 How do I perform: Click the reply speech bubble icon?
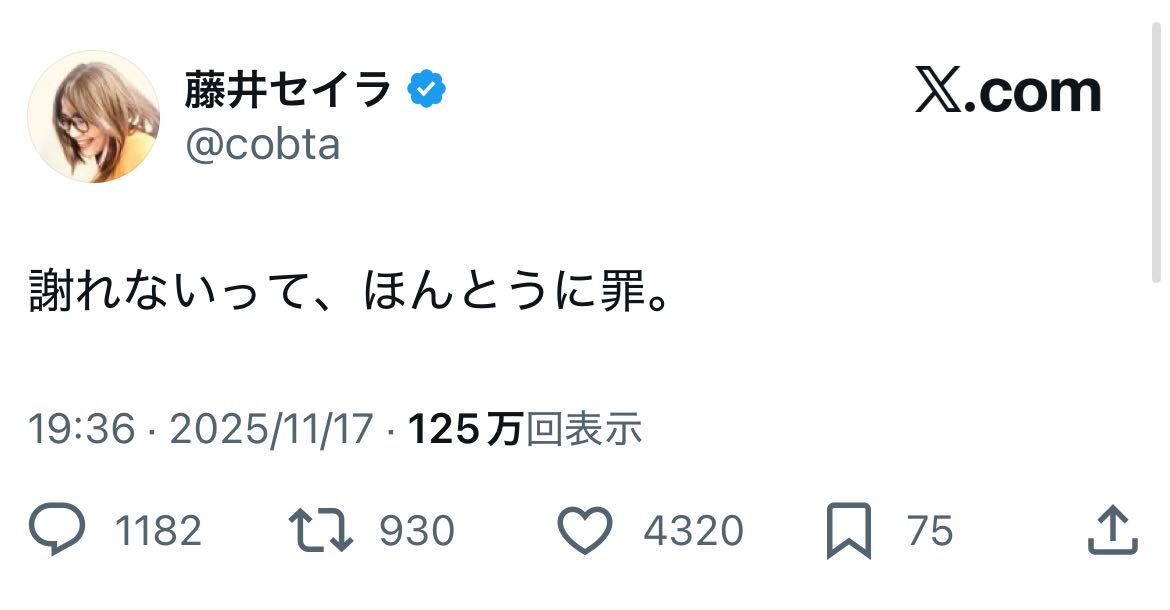click(57, 530)
